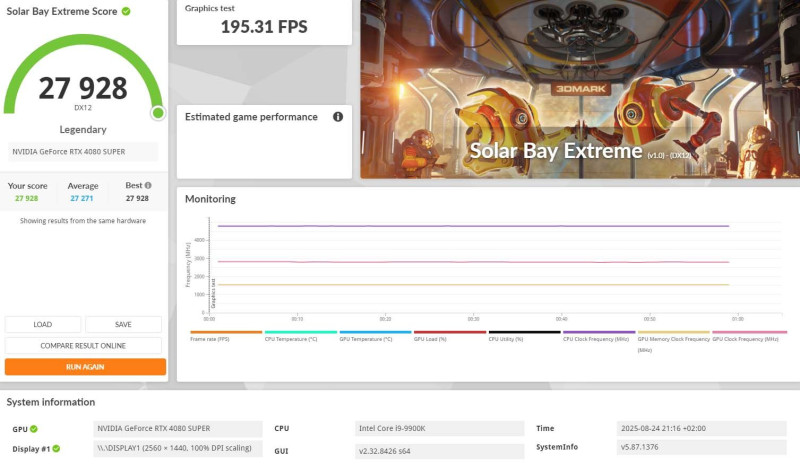This screenshot has height=466, width=800.
Task: Click the GUI version v2.32.8426 s64 field
Action: (439, 451)
